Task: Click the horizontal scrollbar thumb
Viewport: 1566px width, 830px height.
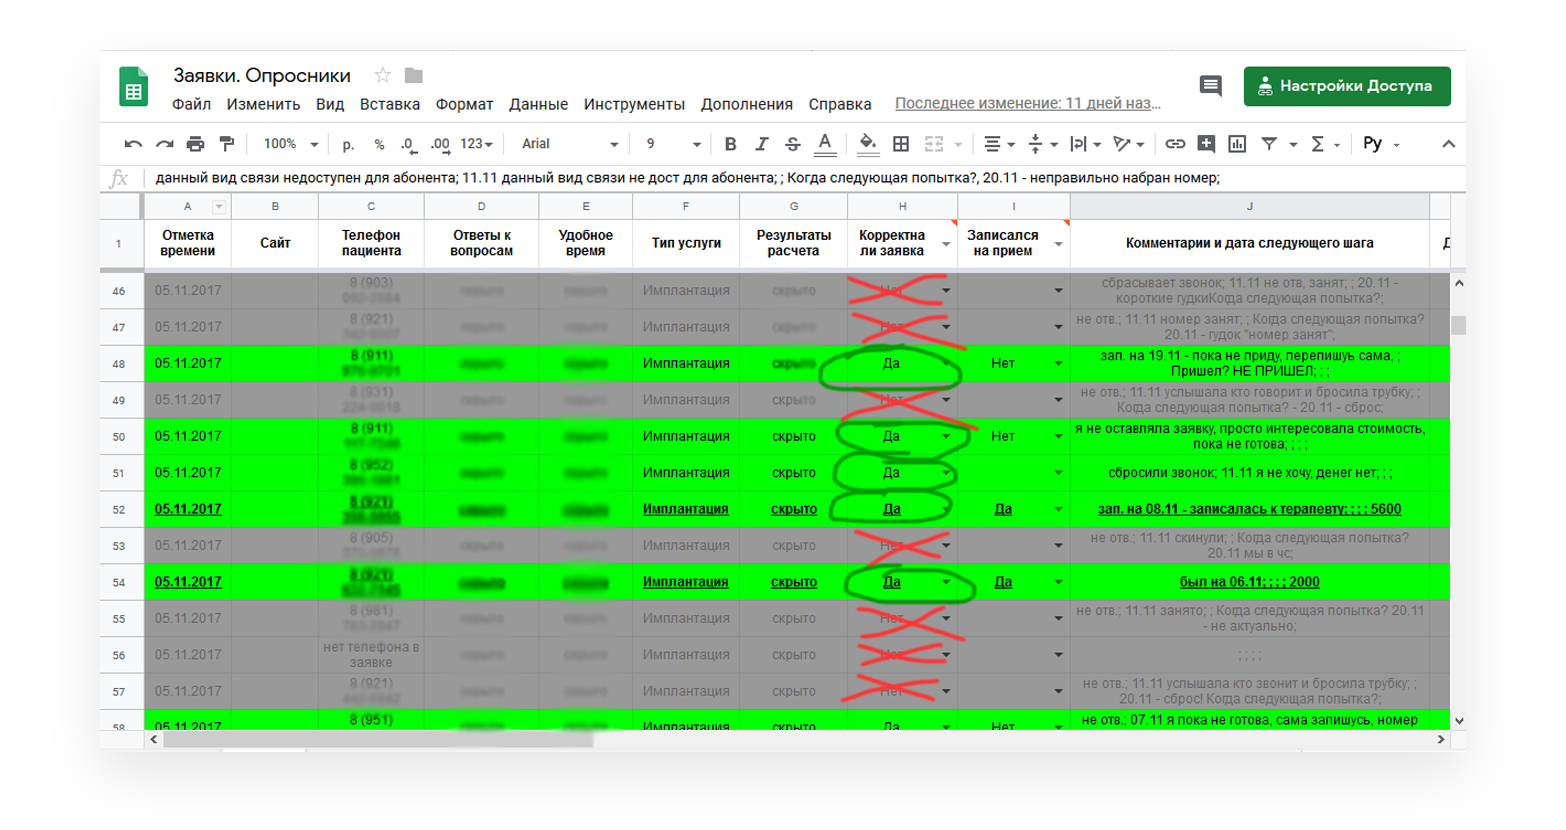Action: coord(378,740)
